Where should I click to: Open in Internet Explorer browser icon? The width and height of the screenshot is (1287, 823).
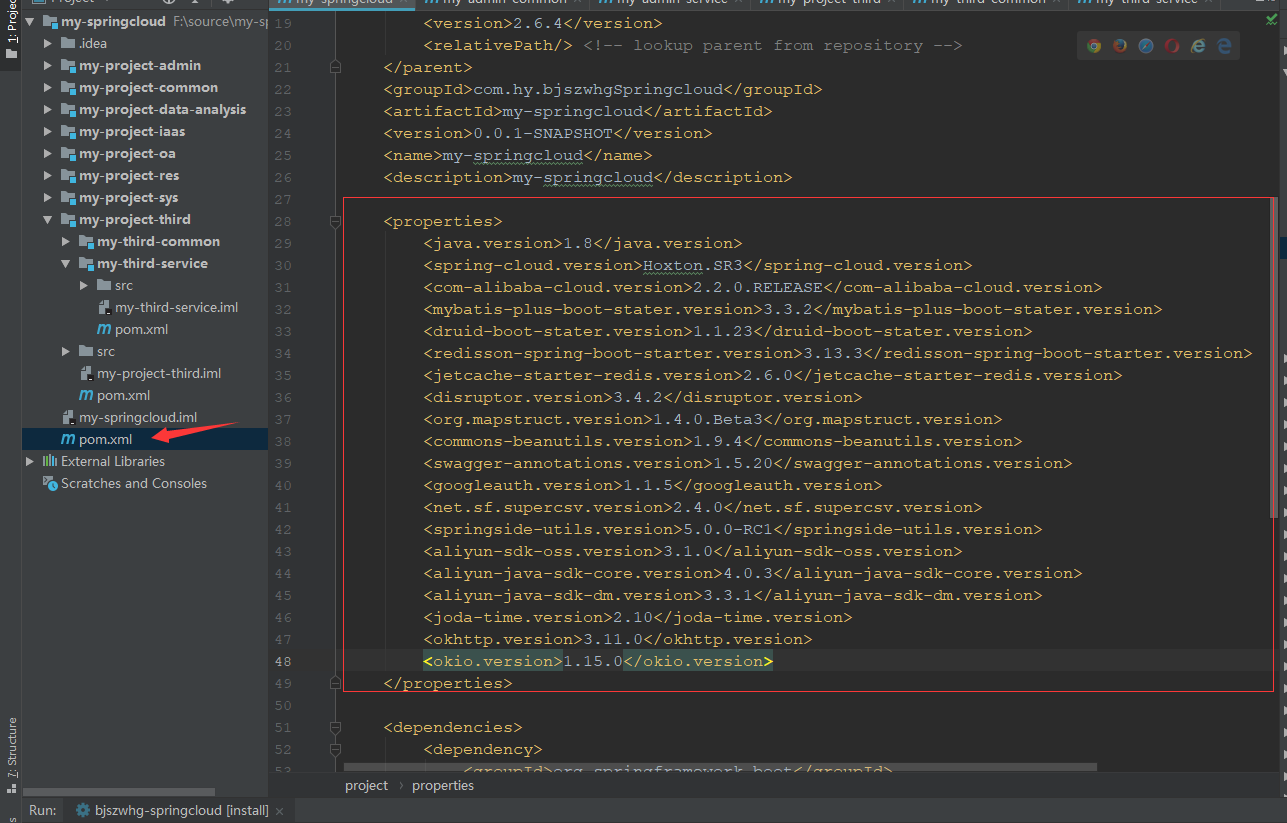(1198, 46)
